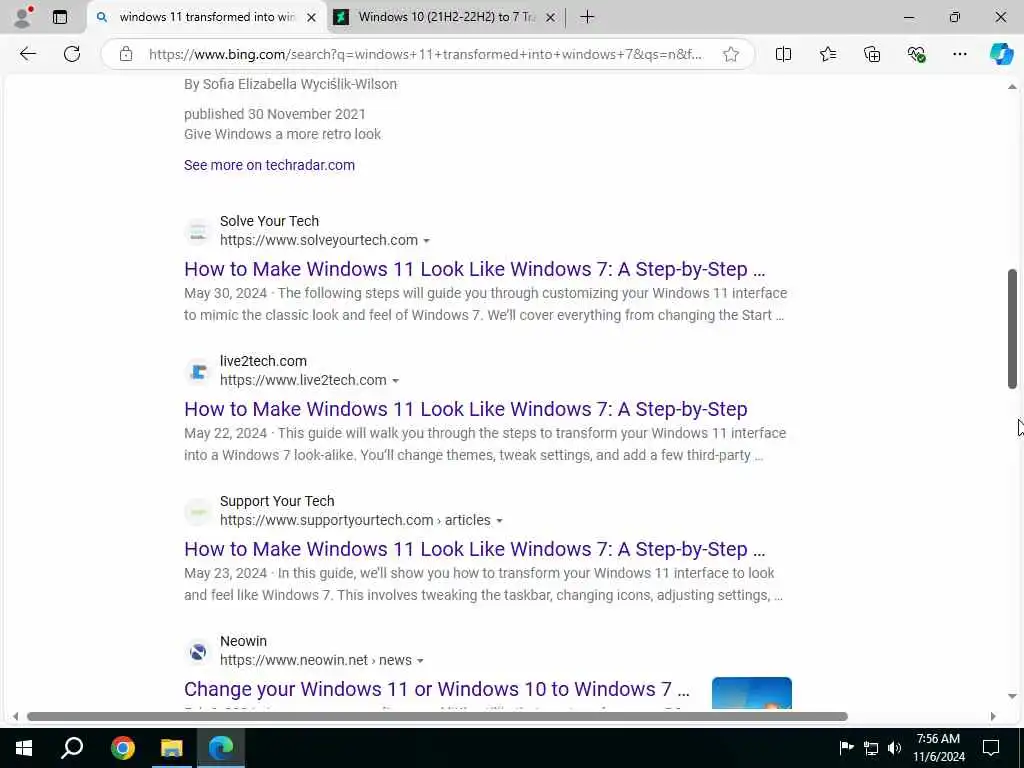The width and height of the screenshot is (1024, 768).
Task: Open a new tab
Action: pyautogui.click(x=587, y=17)
